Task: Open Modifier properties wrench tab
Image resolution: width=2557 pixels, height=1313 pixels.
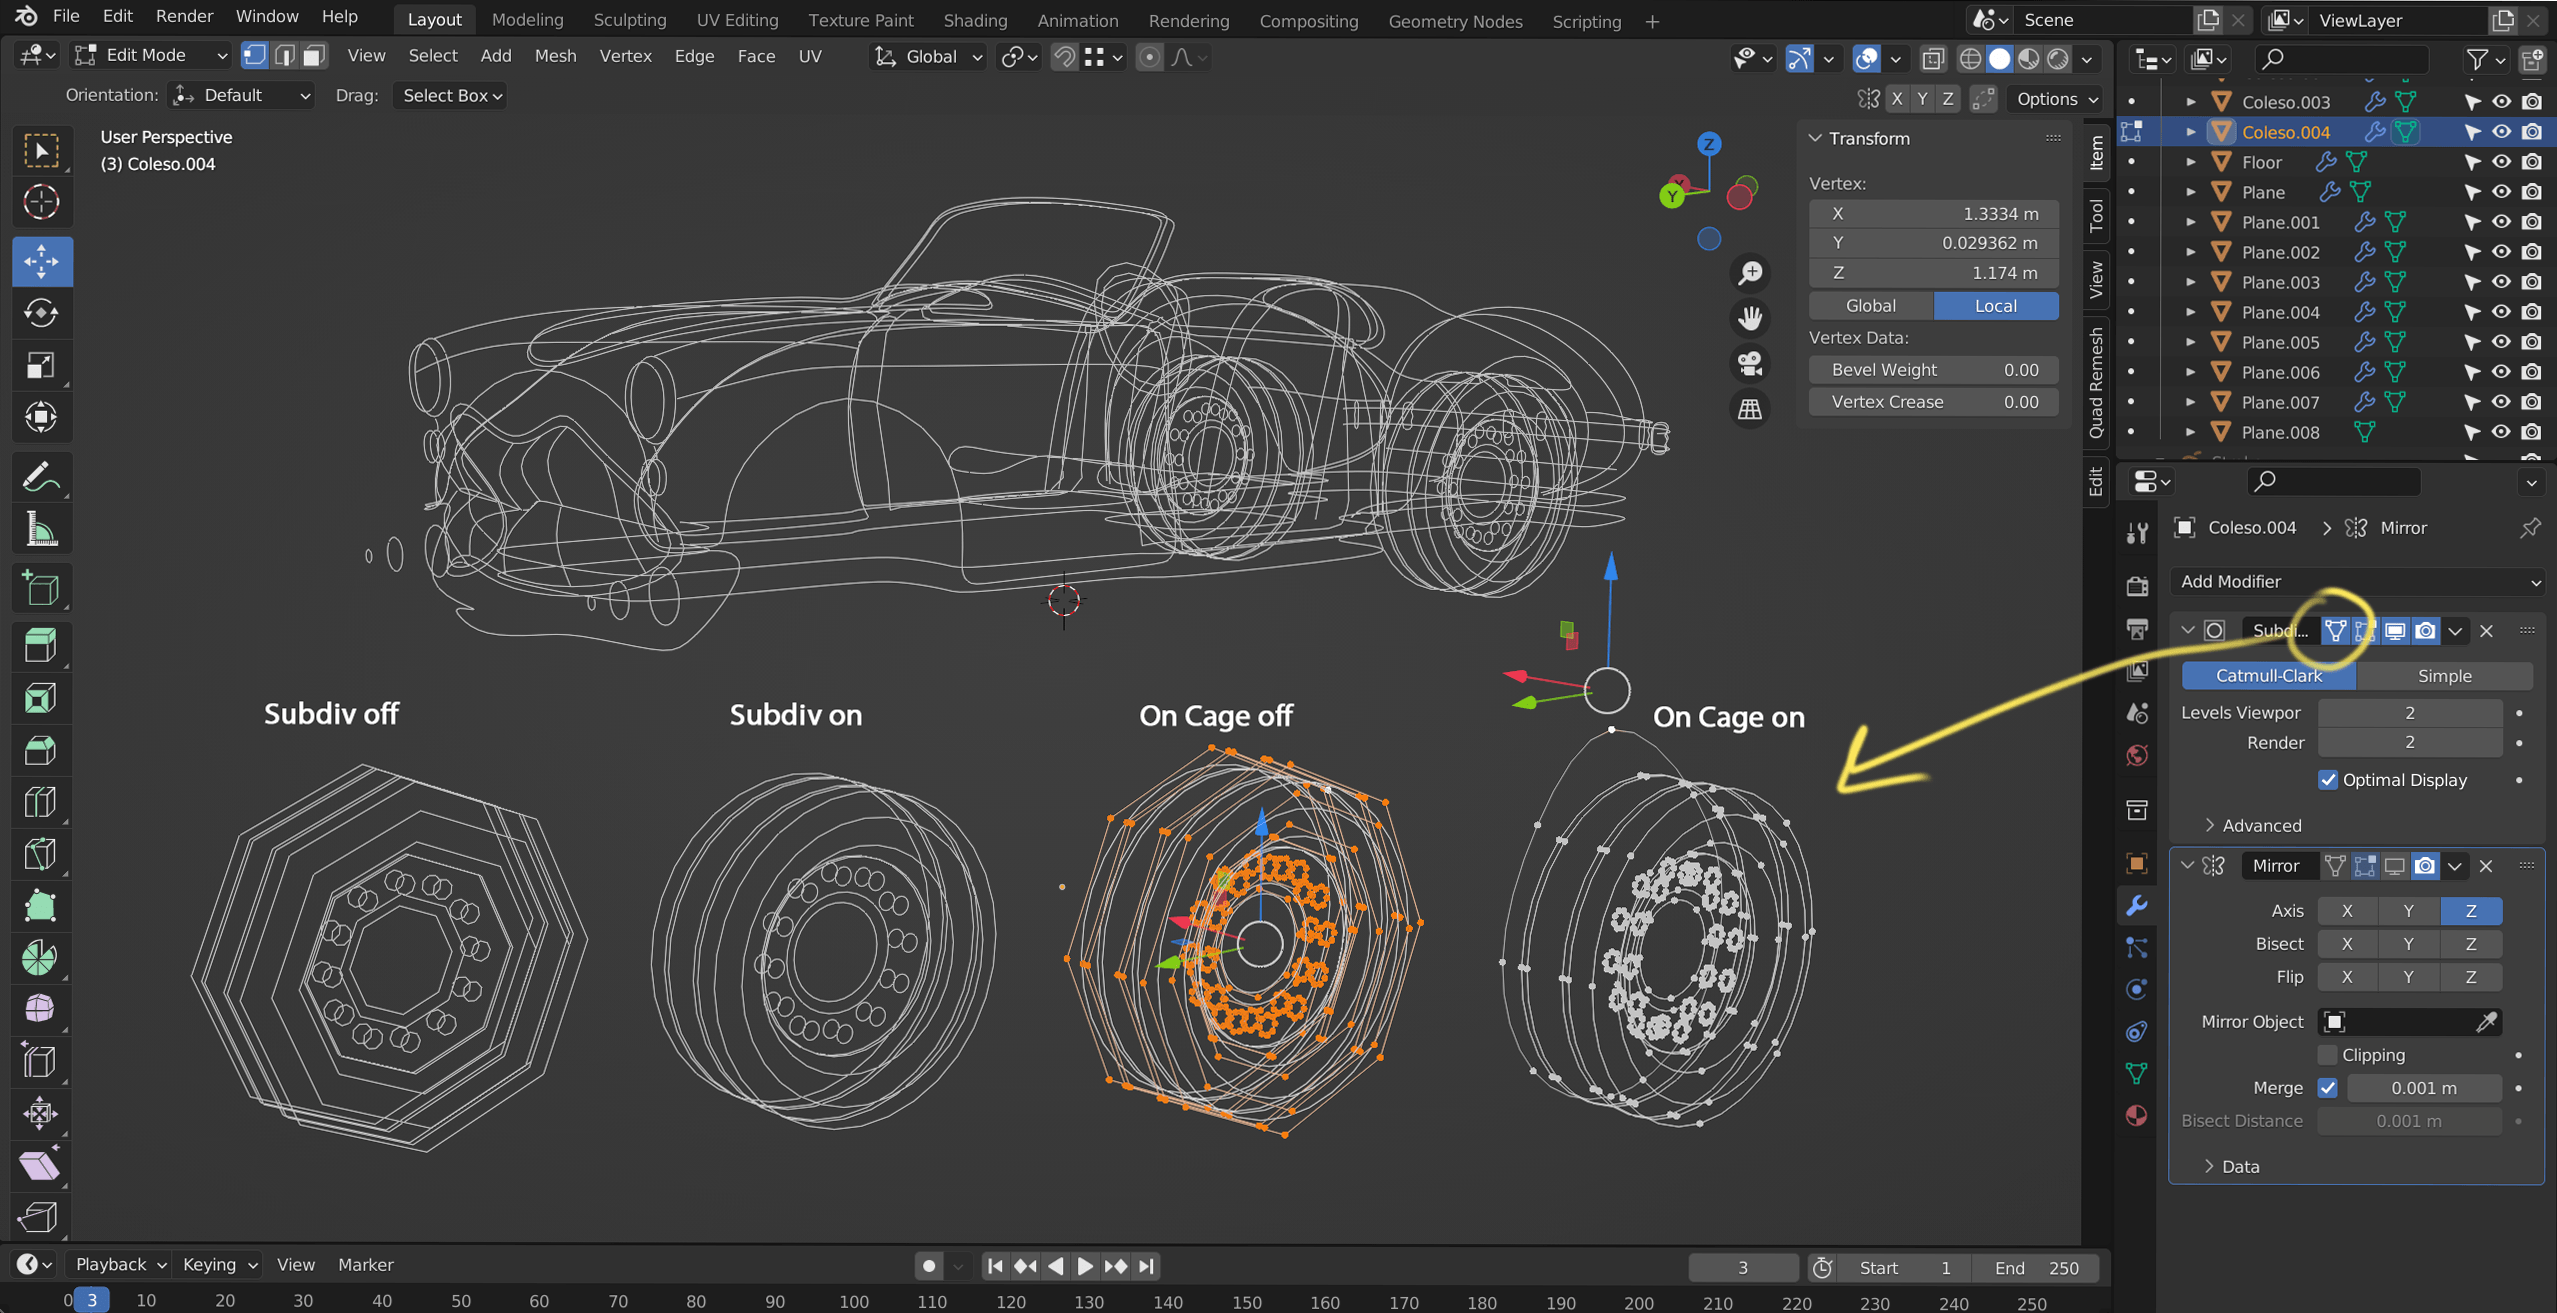Action: tap(2137, 906)
